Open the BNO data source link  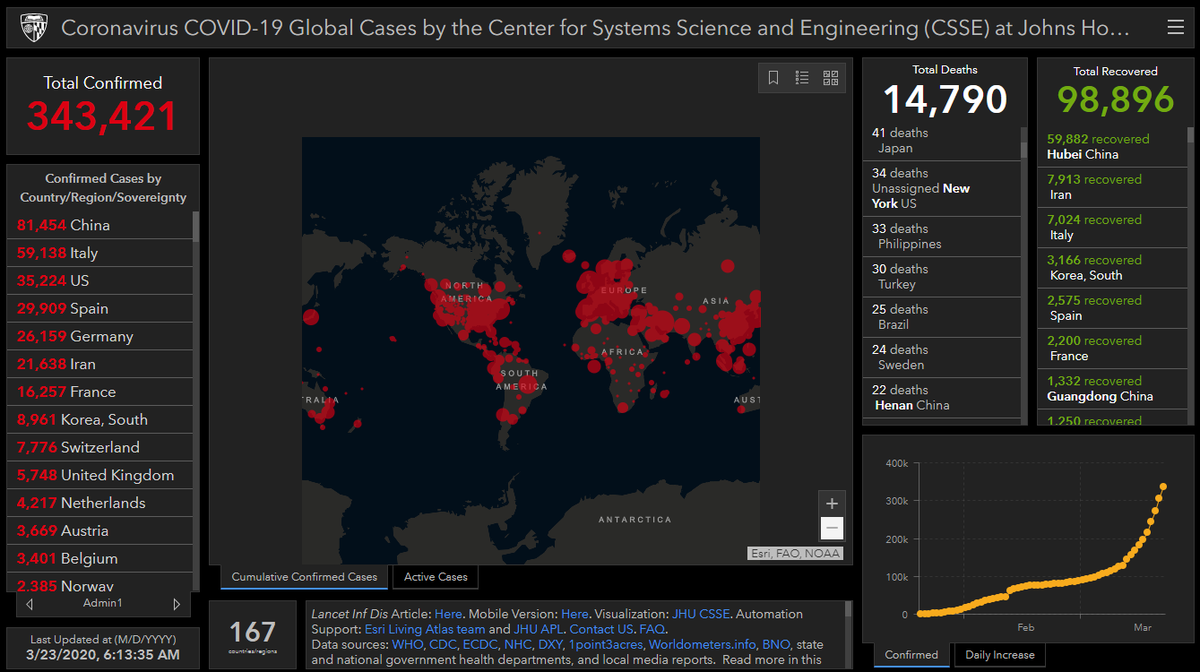tap(776, 644)
